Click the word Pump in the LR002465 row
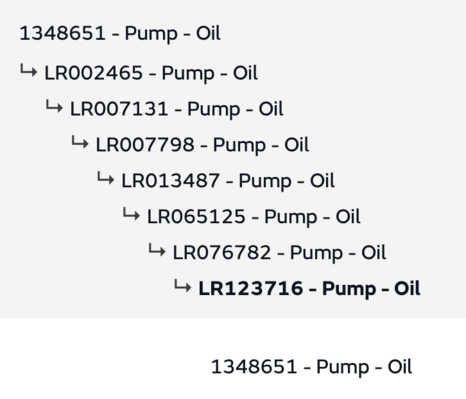Image resolution: width=466 pixels, height=399 pixels. tap(188, 74)
